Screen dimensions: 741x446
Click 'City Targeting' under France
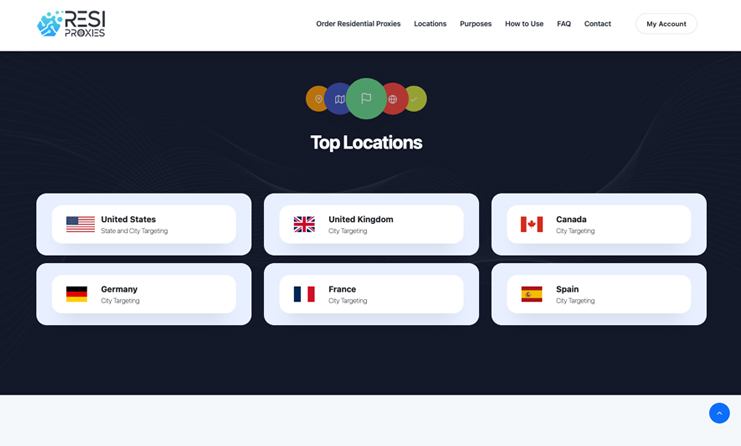click(x=347, y=301)
